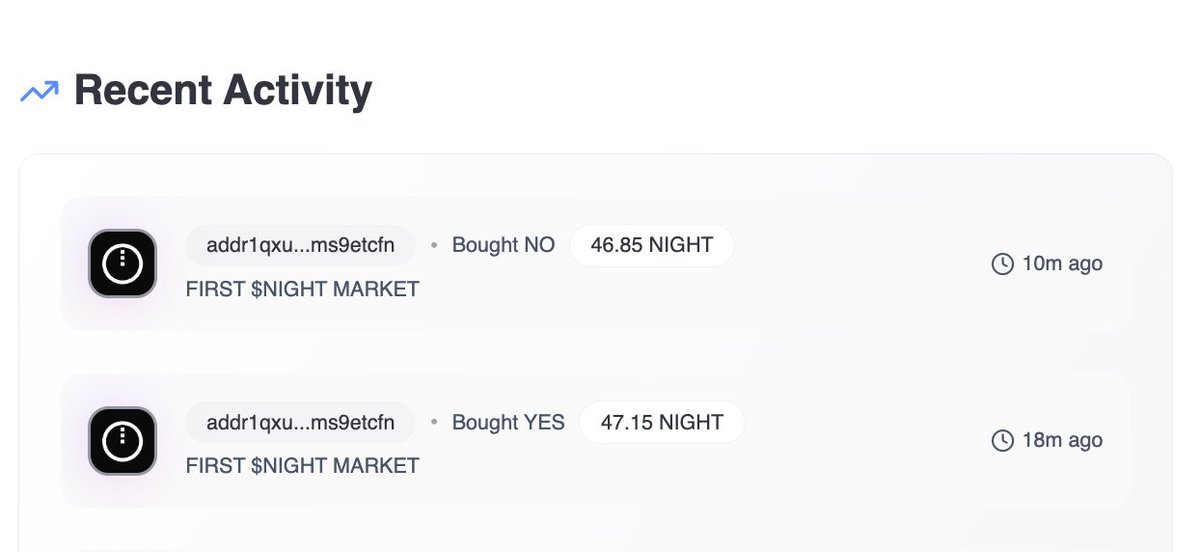Image resolution: width=1200 pixels, height=552 pixels.
Task: Click the 47.15 NIGHT amount badge
Action: pos(662,422)
